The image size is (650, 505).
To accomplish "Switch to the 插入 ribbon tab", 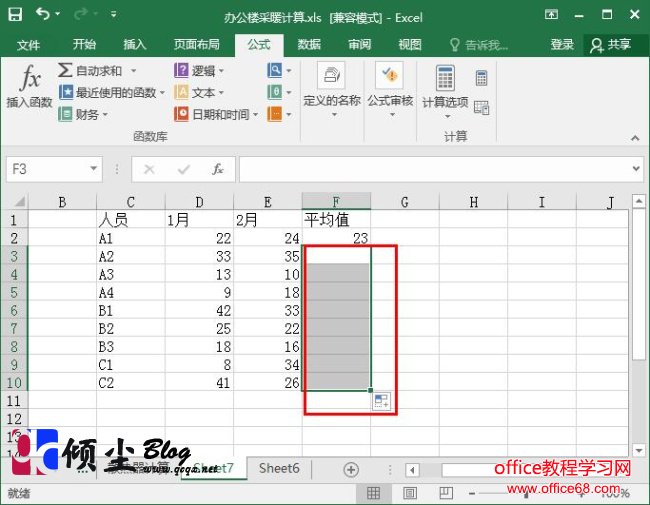I will coord(135,44).
